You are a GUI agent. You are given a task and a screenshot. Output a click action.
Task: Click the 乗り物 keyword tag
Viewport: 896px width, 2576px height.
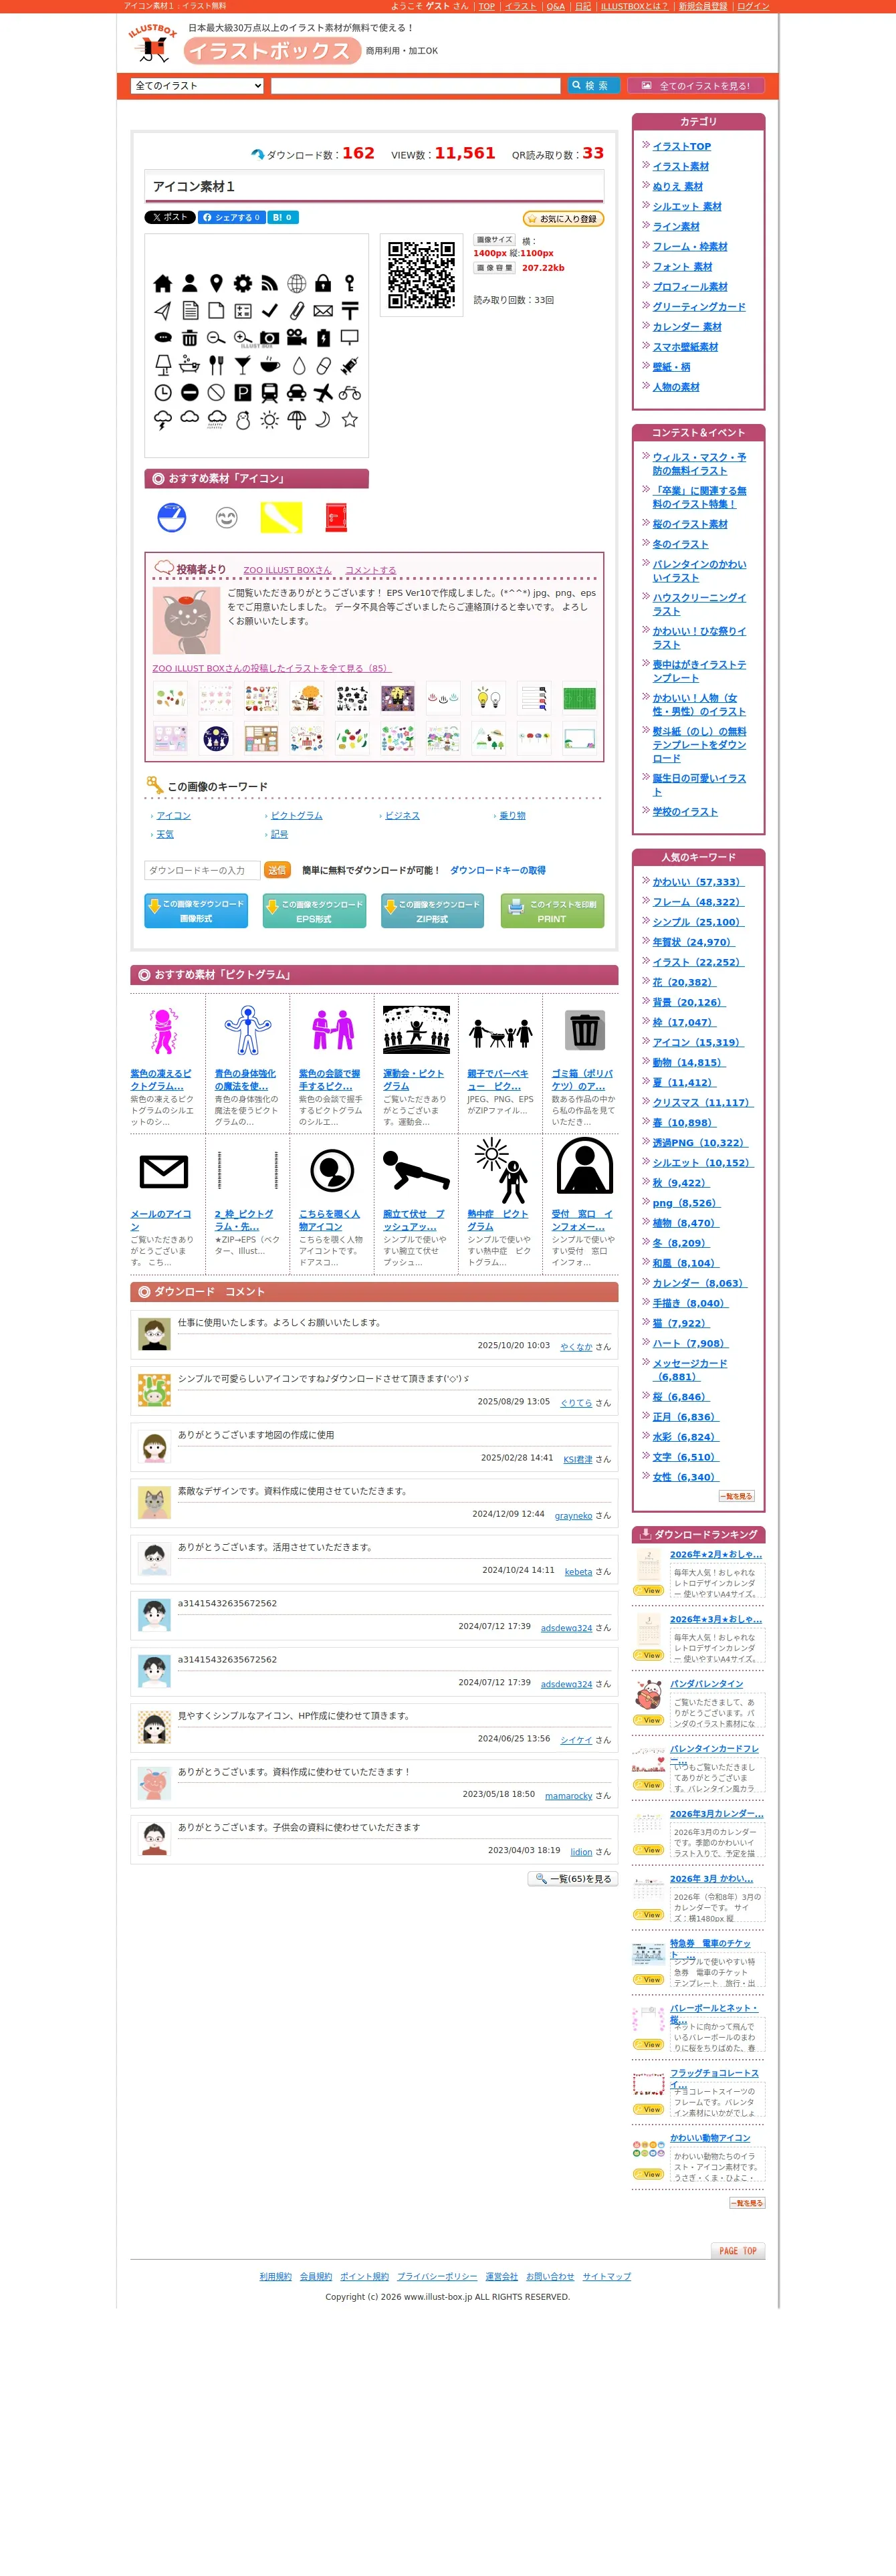512,815
